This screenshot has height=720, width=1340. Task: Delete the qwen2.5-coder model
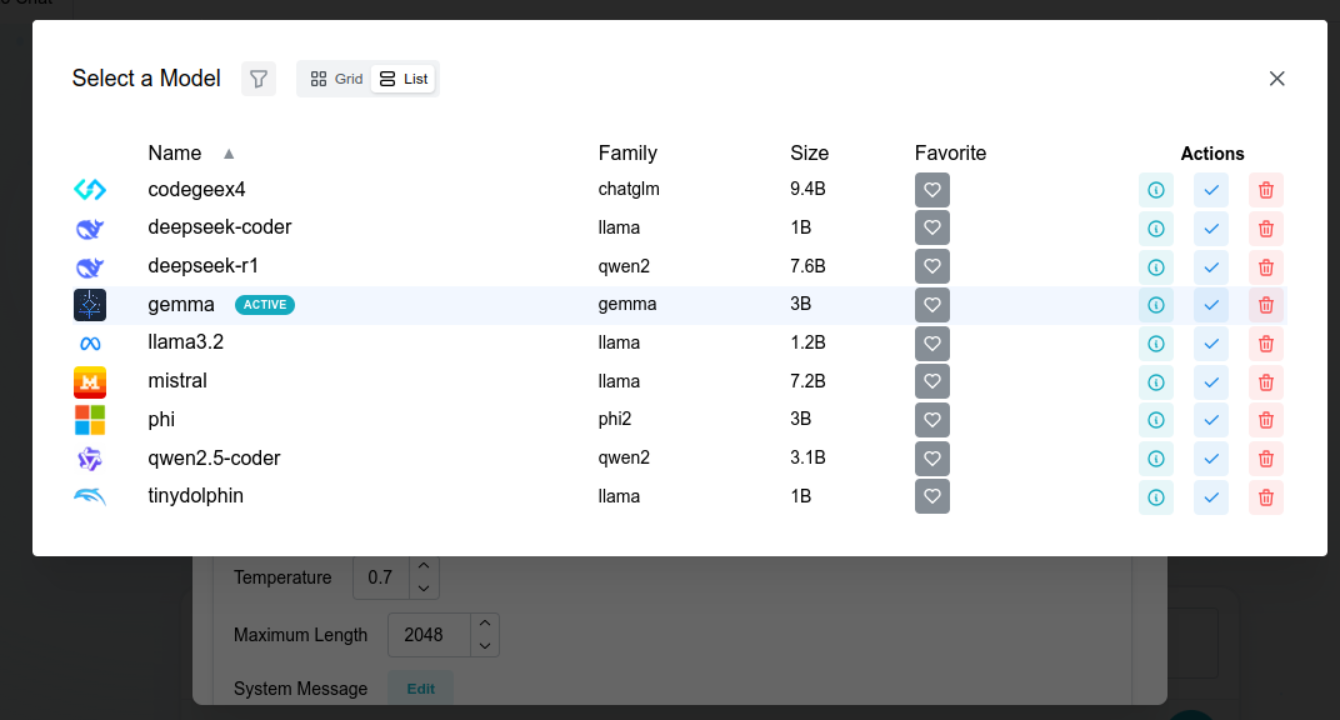(x=1266, y=458)
